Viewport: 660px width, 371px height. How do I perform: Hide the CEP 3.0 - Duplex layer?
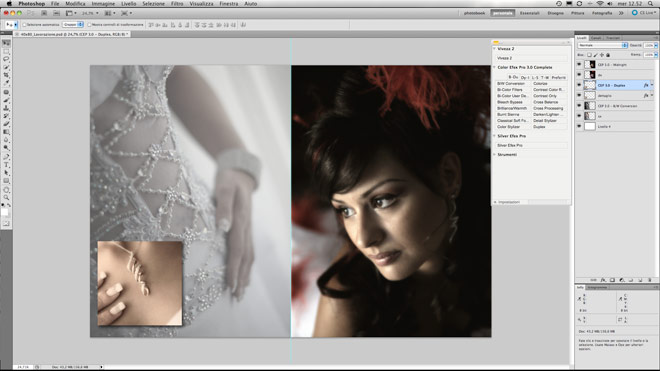pos(579,85)
